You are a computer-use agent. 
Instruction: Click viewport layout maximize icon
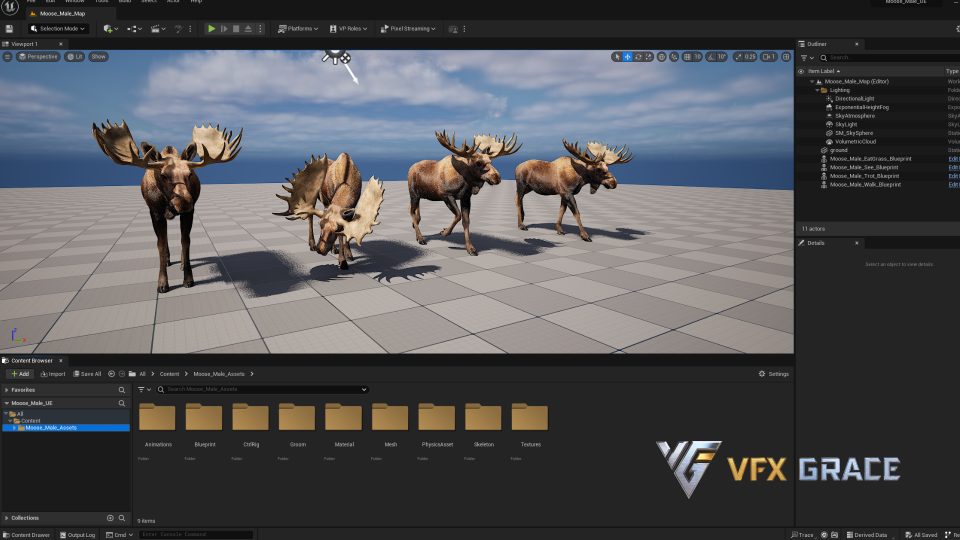(x=786, y=57)
